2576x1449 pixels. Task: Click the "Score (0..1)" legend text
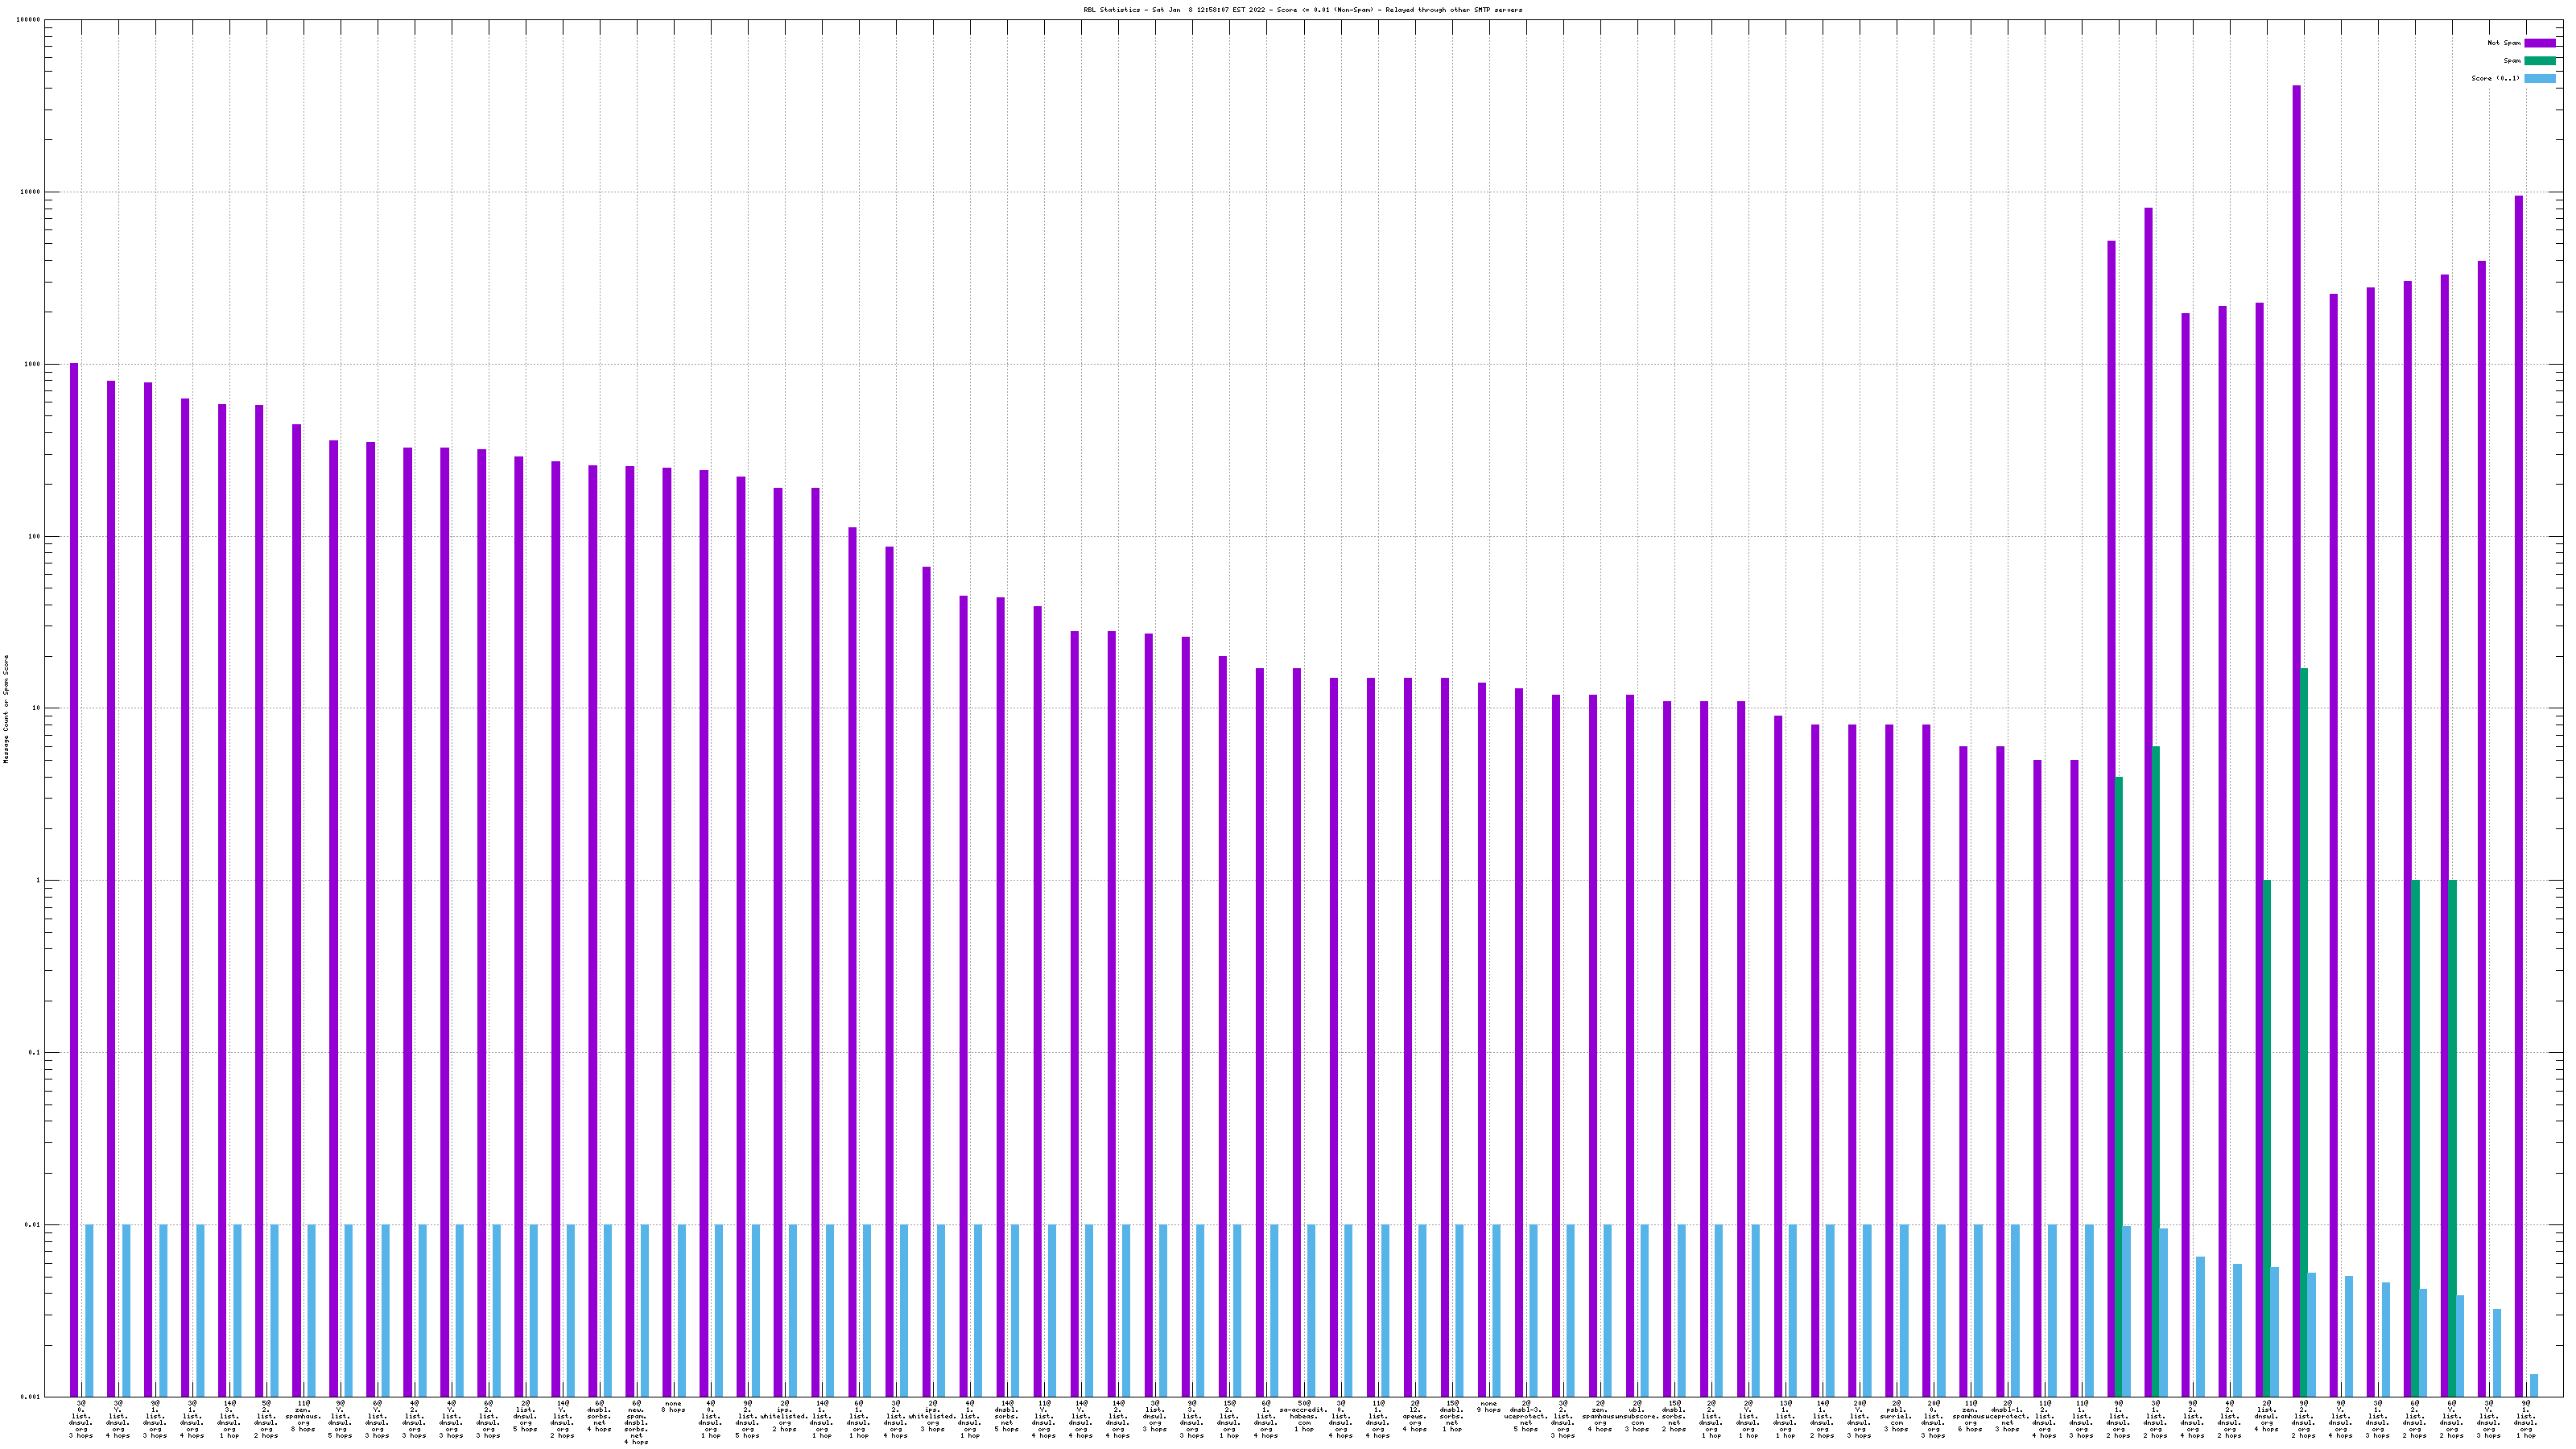point(2495,78)
